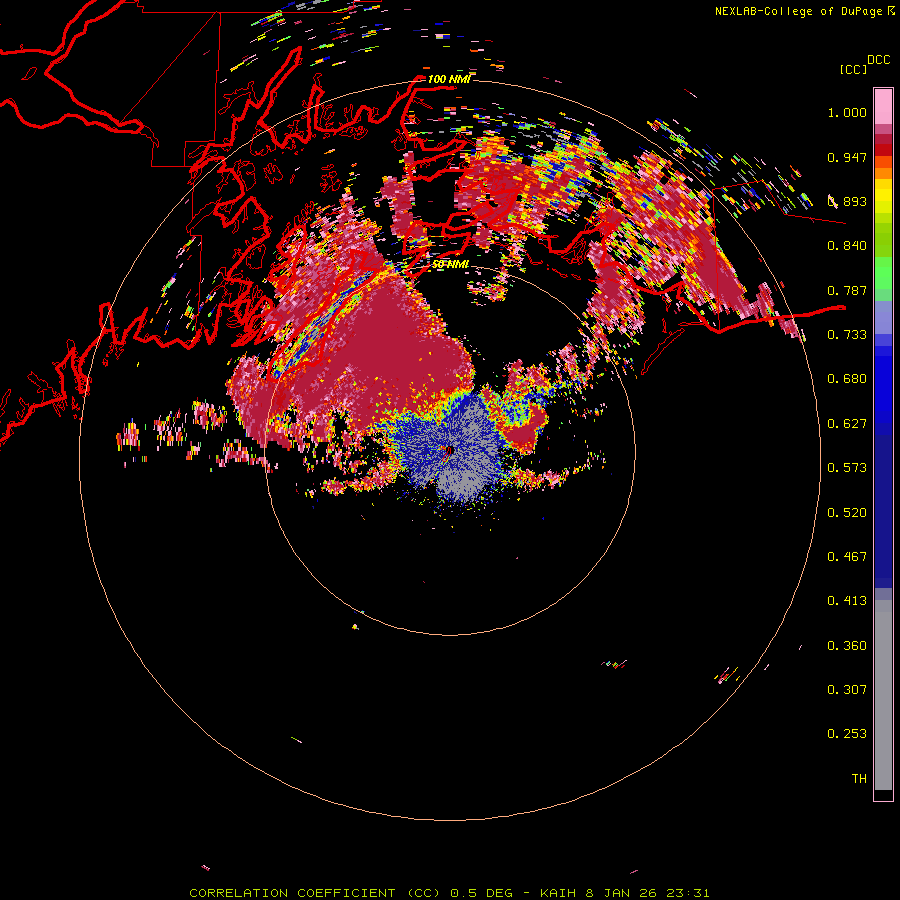Click the 0.307 scale value
Image resolution: width=900 pixels, height=900 pixels.
coord(847,690)
